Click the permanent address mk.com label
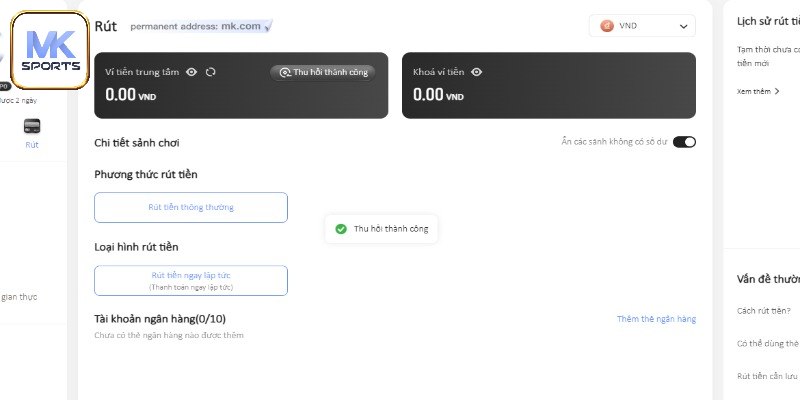Image resolution: width=800 pixels, height=400 pixels. point(201,26)
